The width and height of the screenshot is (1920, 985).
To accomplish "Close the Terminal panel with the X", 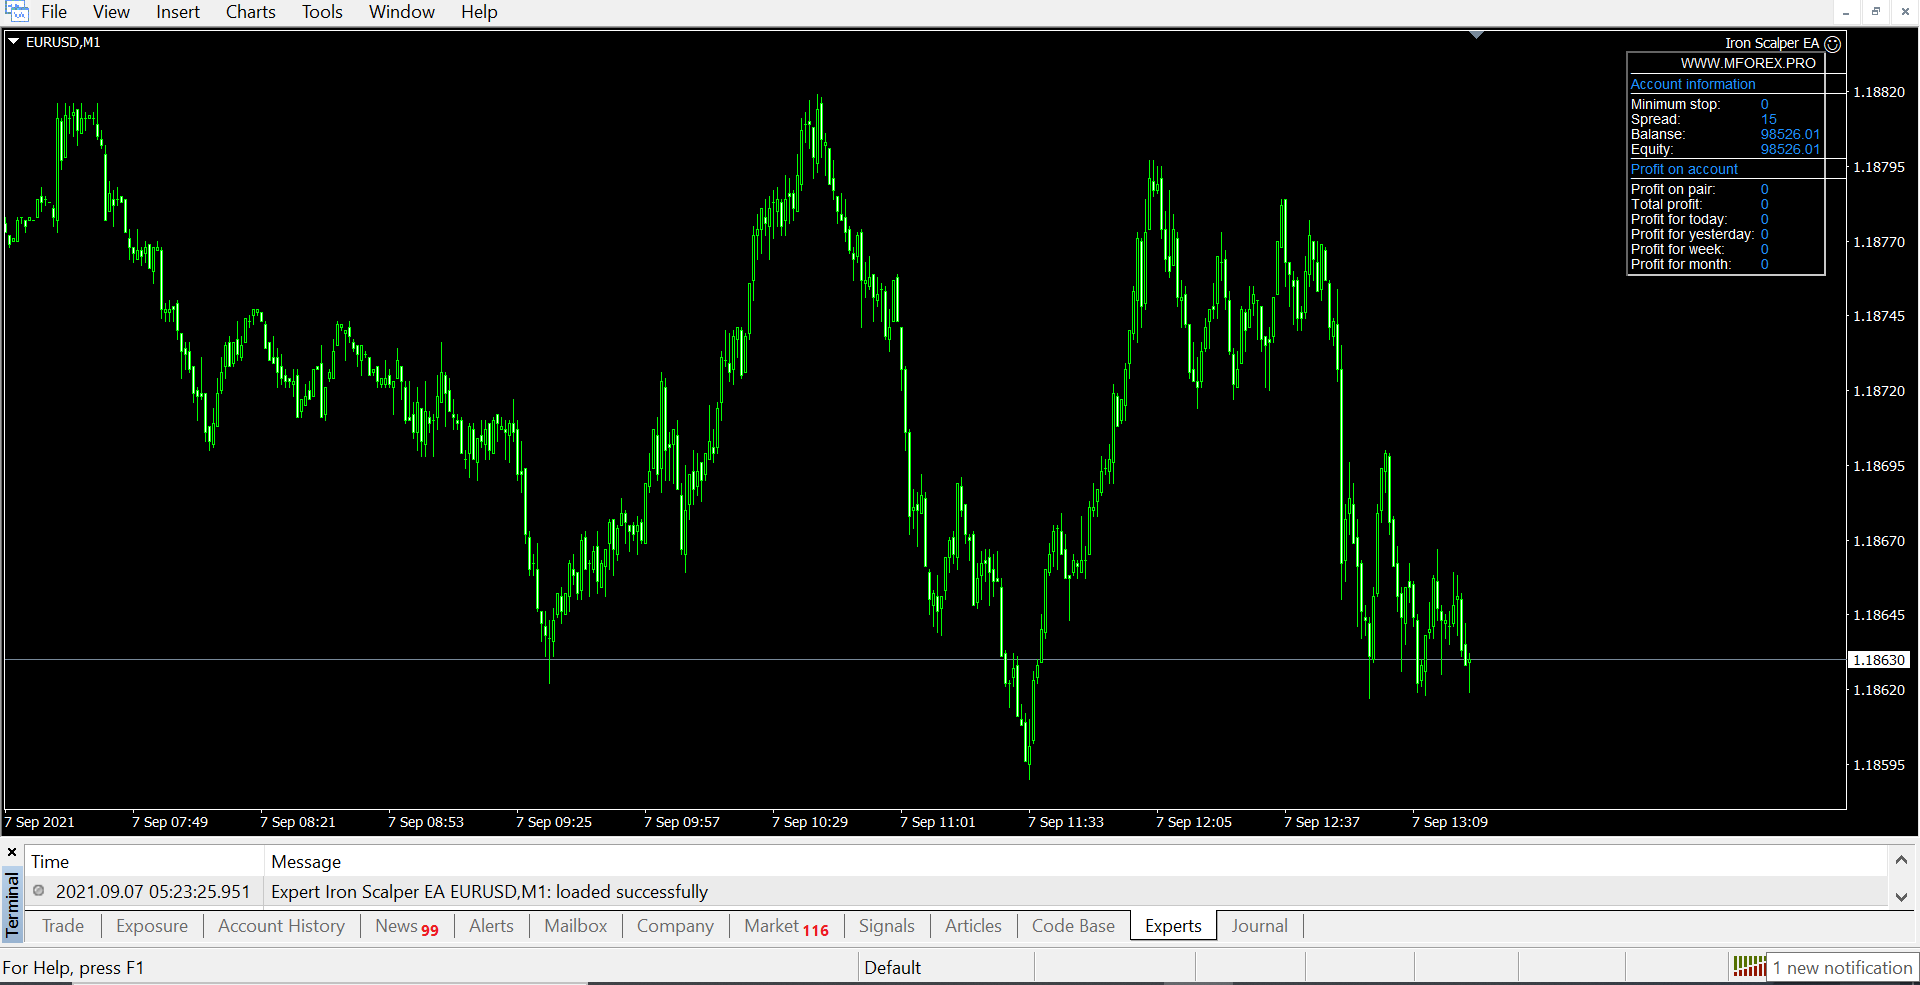I will [12, 852].
